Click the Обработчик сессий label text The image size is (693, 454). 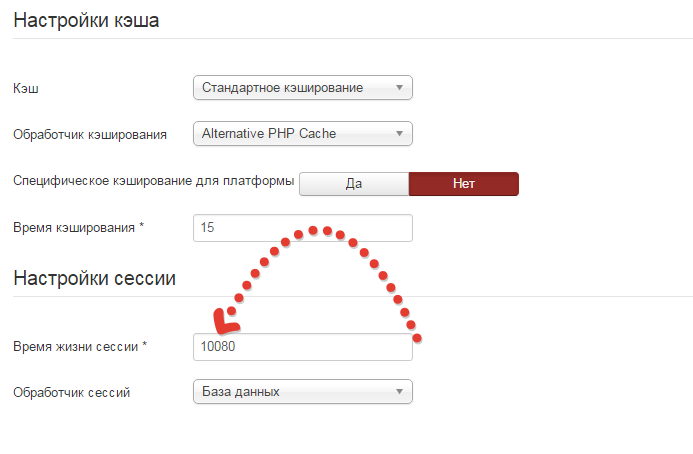click(72, 392)
